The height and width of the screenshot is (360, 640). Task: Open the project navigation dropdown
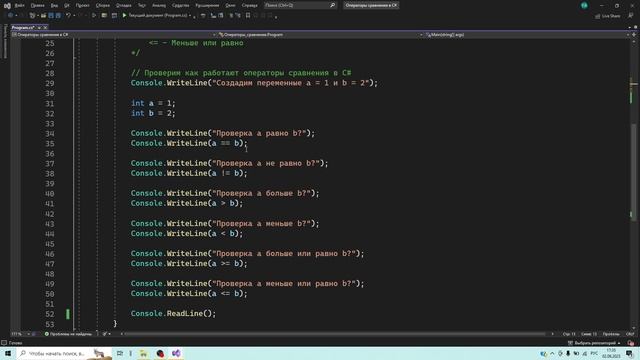pyautogui.click(x=114, y=35)
